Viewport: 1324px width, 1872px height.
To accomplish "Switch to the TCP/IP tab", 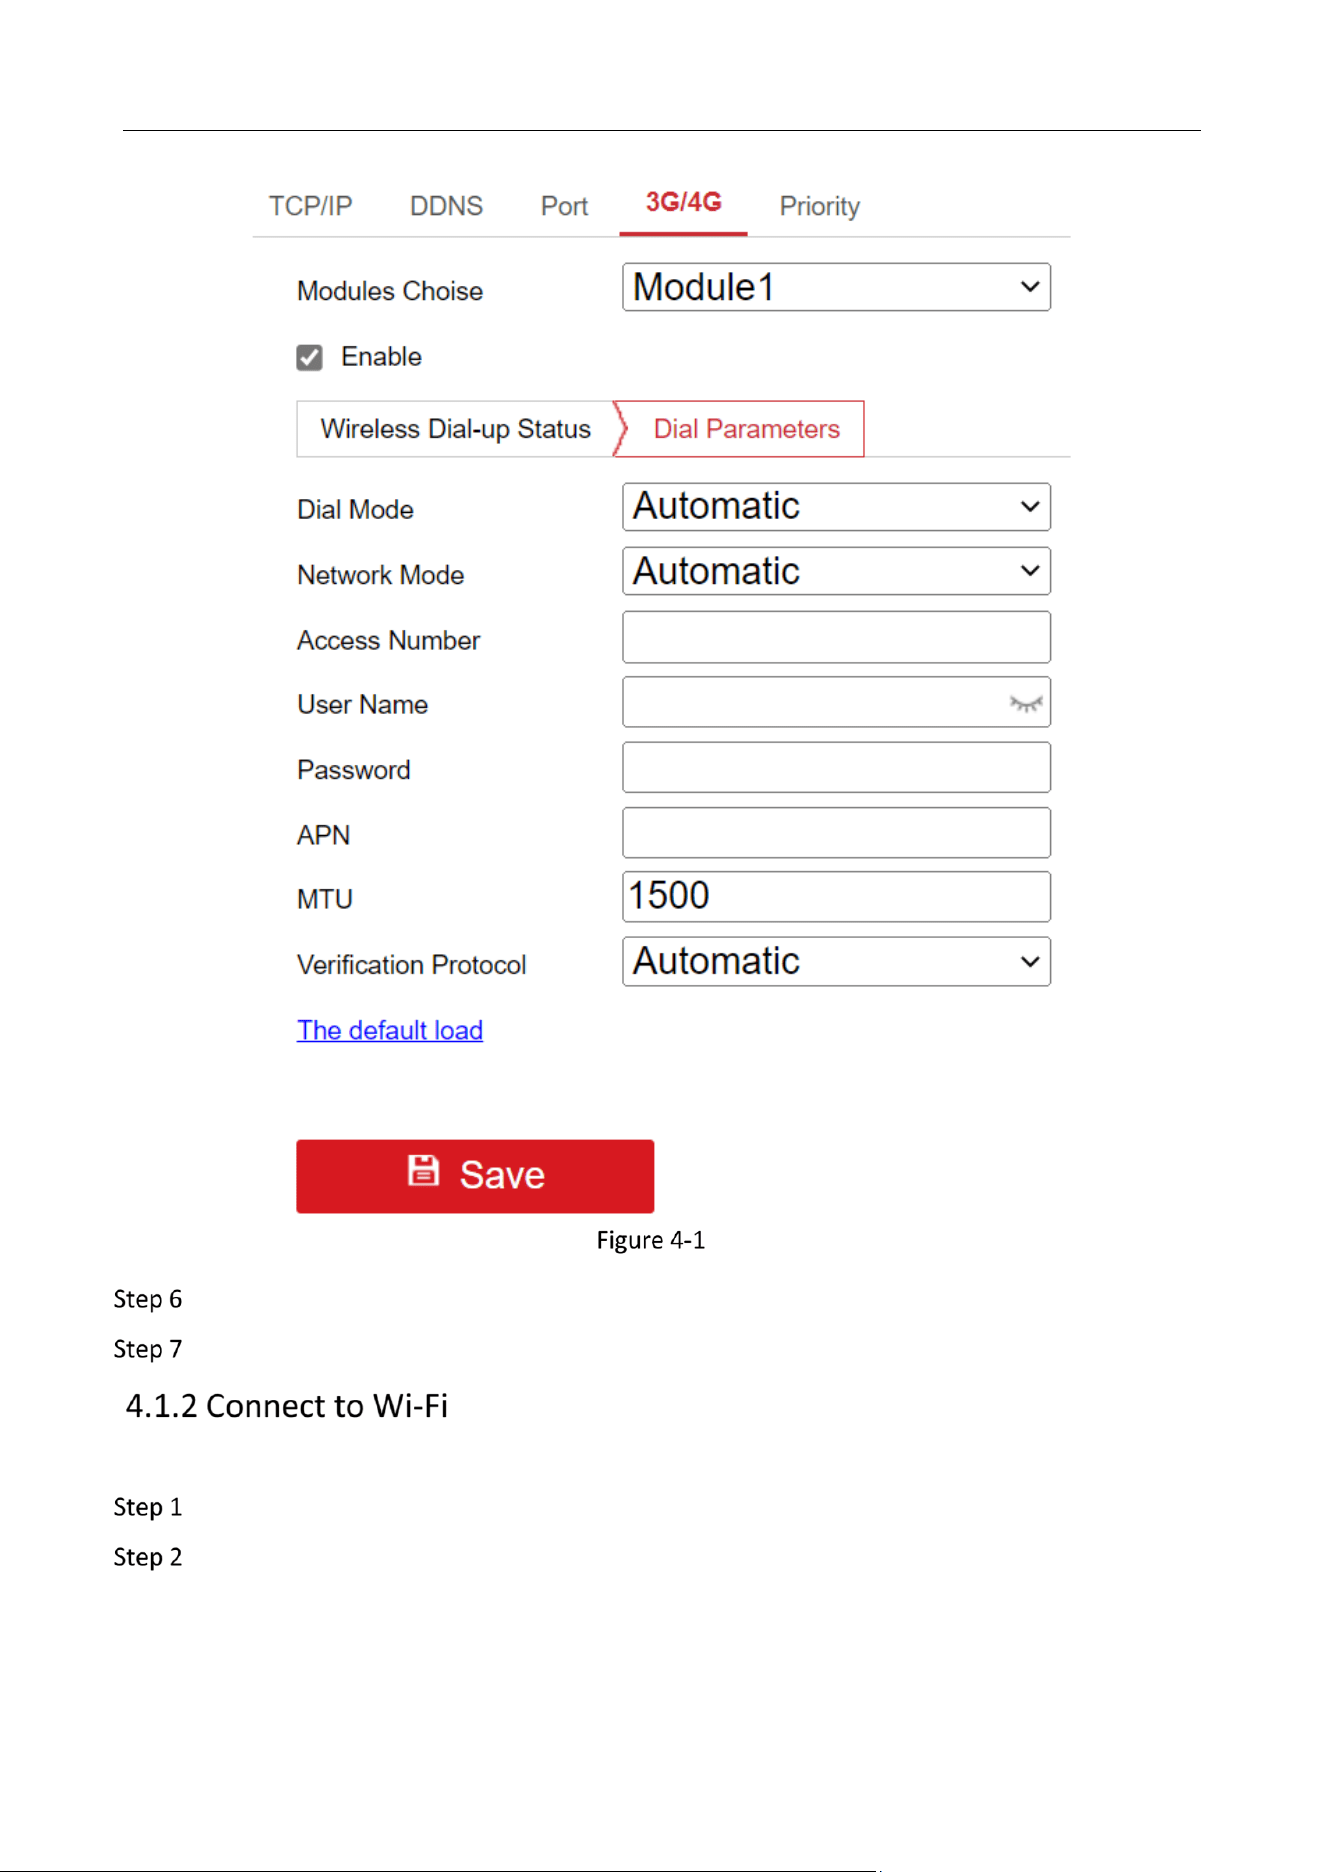I will coord(310,206).
